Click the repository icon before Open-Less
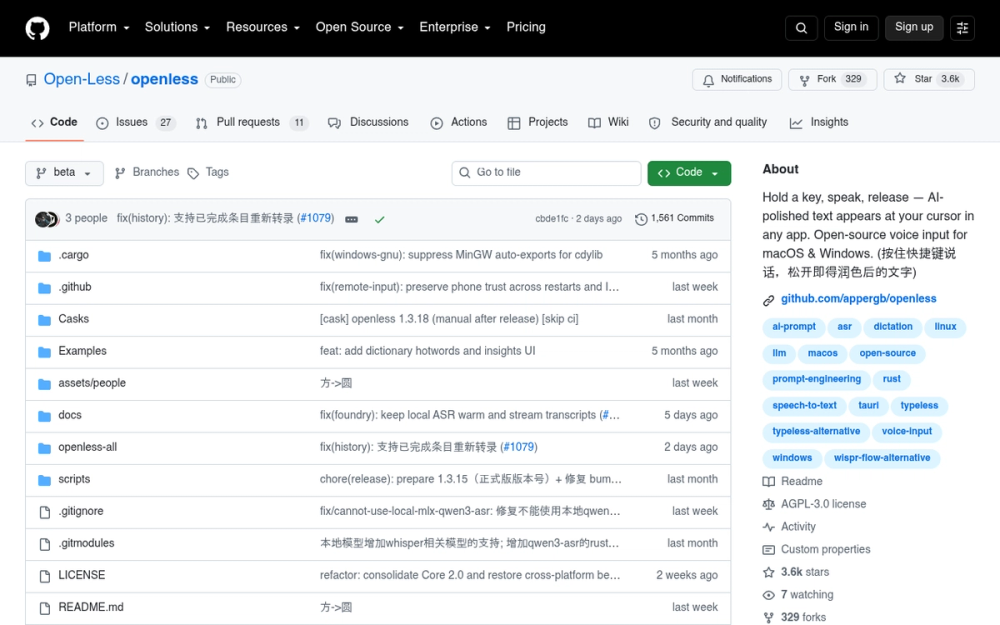The width and height of the screenshot is (1000, 625). pyautogui.click(x=31, y=80)
